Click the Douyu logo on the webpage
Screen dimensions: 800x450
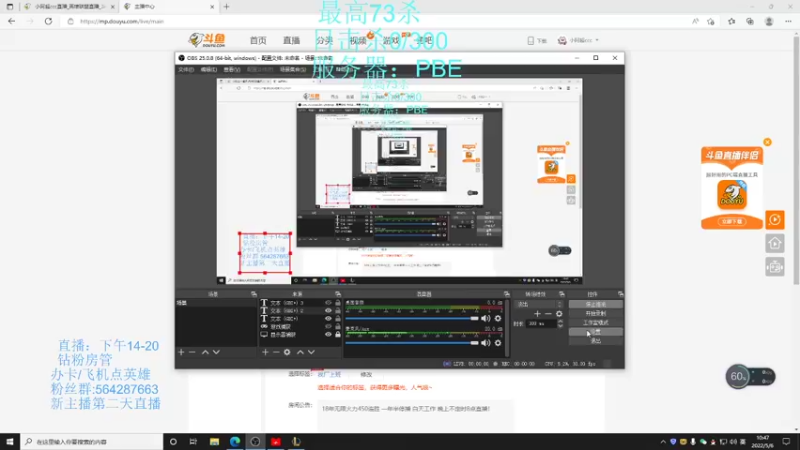207,40
